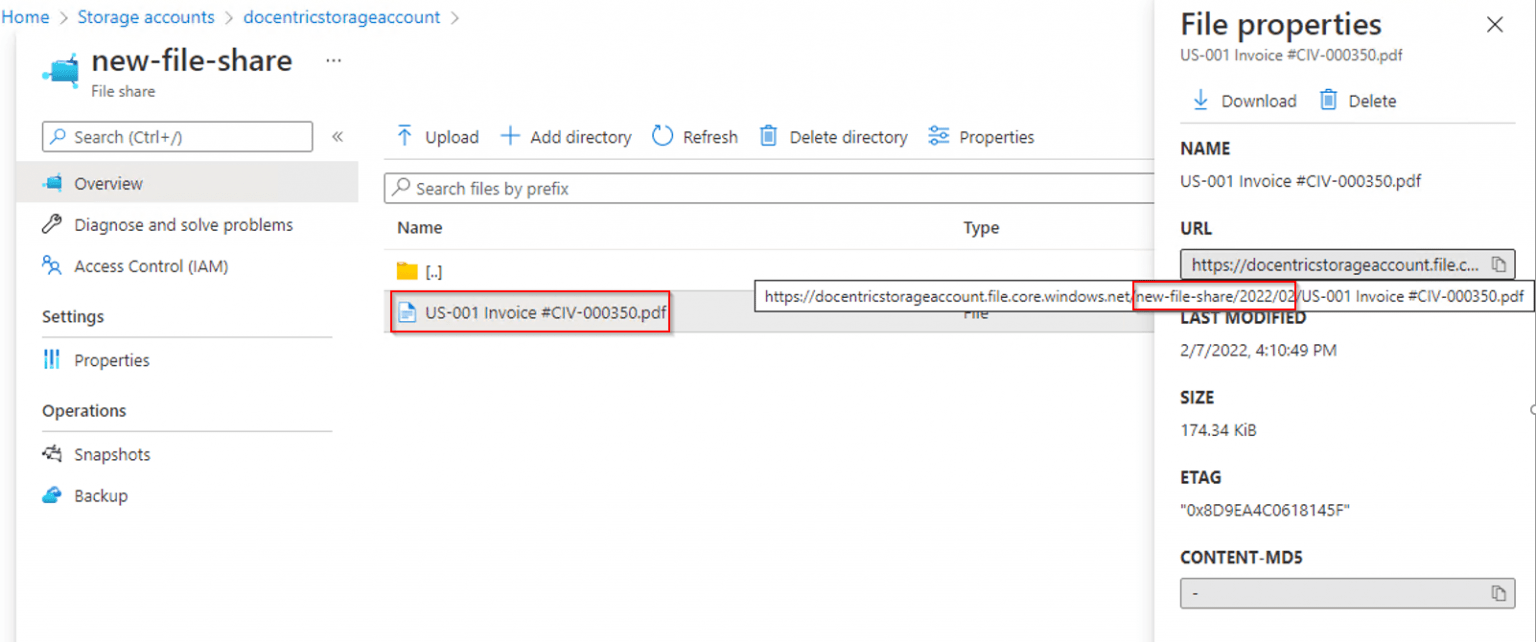Collapse the sidebar with the double chevron
The width and height of the screenshot is (1536, 642).
[x=338, y=136]
